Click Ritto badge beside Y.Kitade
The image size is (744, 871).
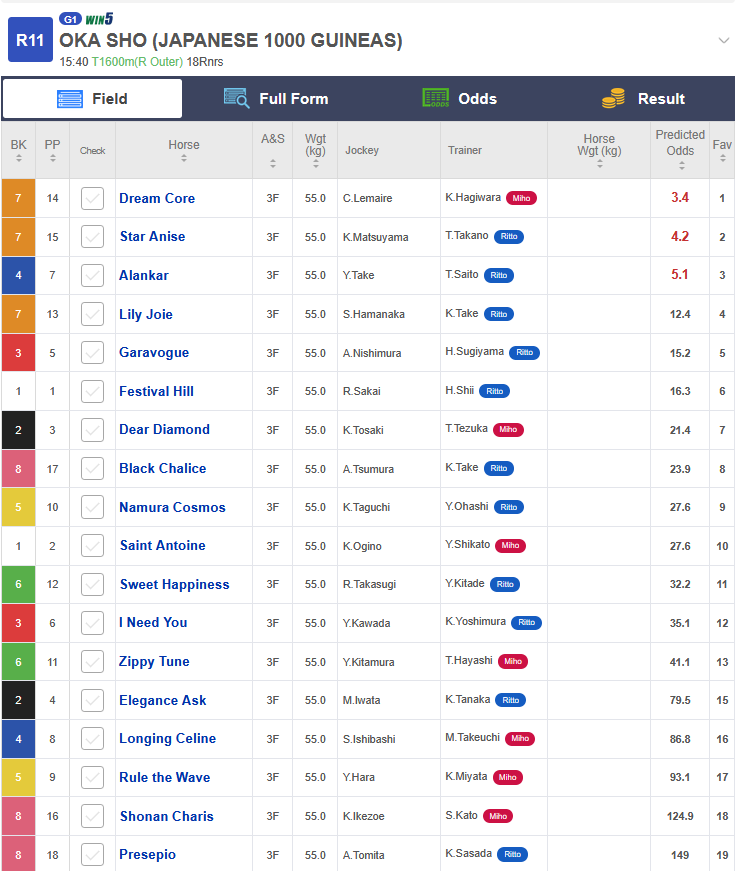[505, 584]
